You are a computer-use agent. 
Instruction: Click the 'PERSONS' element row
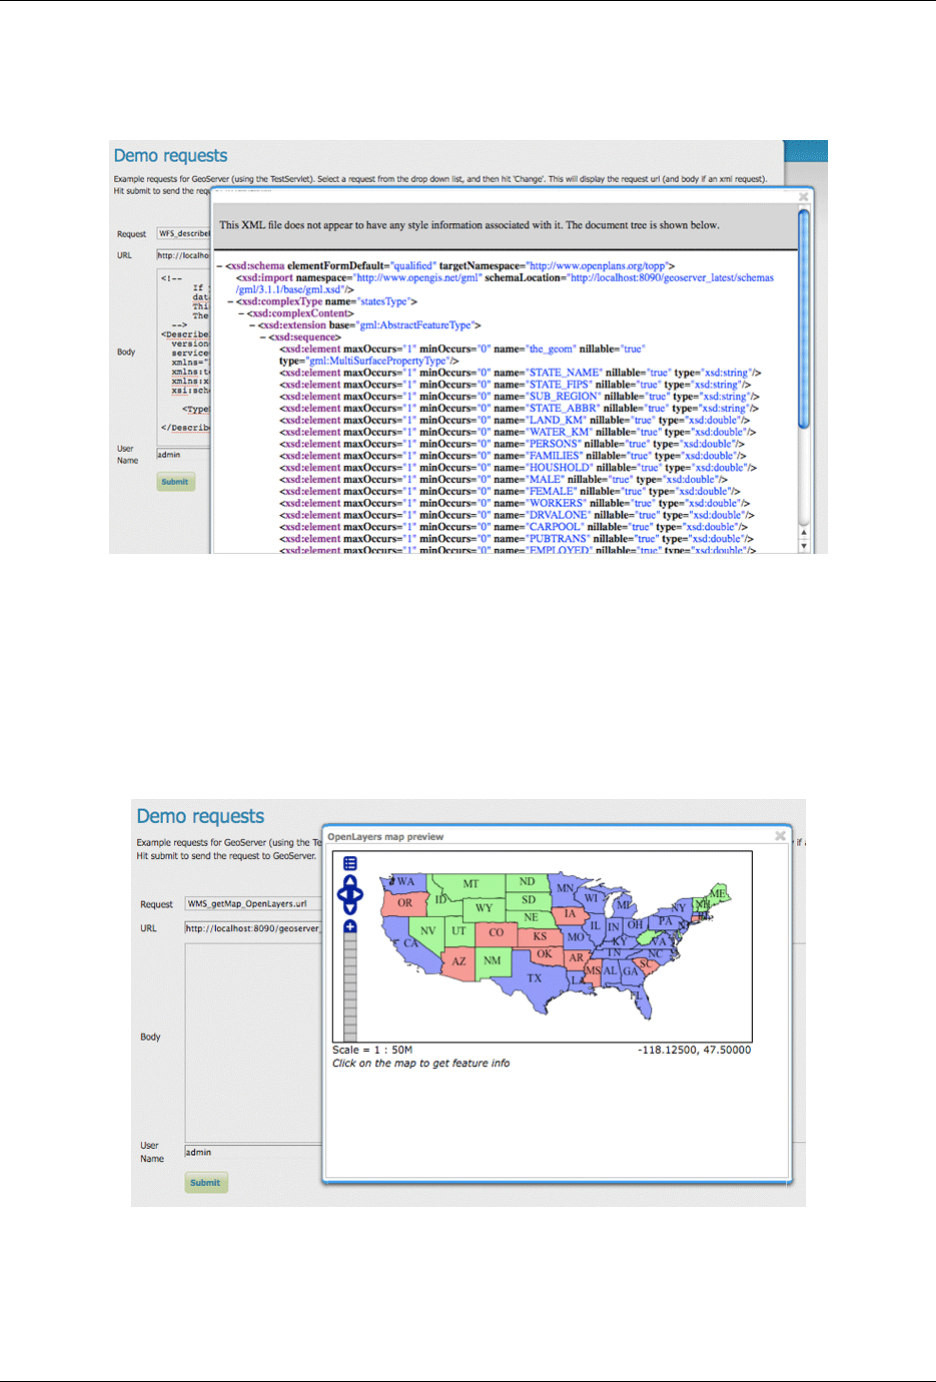(512, 444)
